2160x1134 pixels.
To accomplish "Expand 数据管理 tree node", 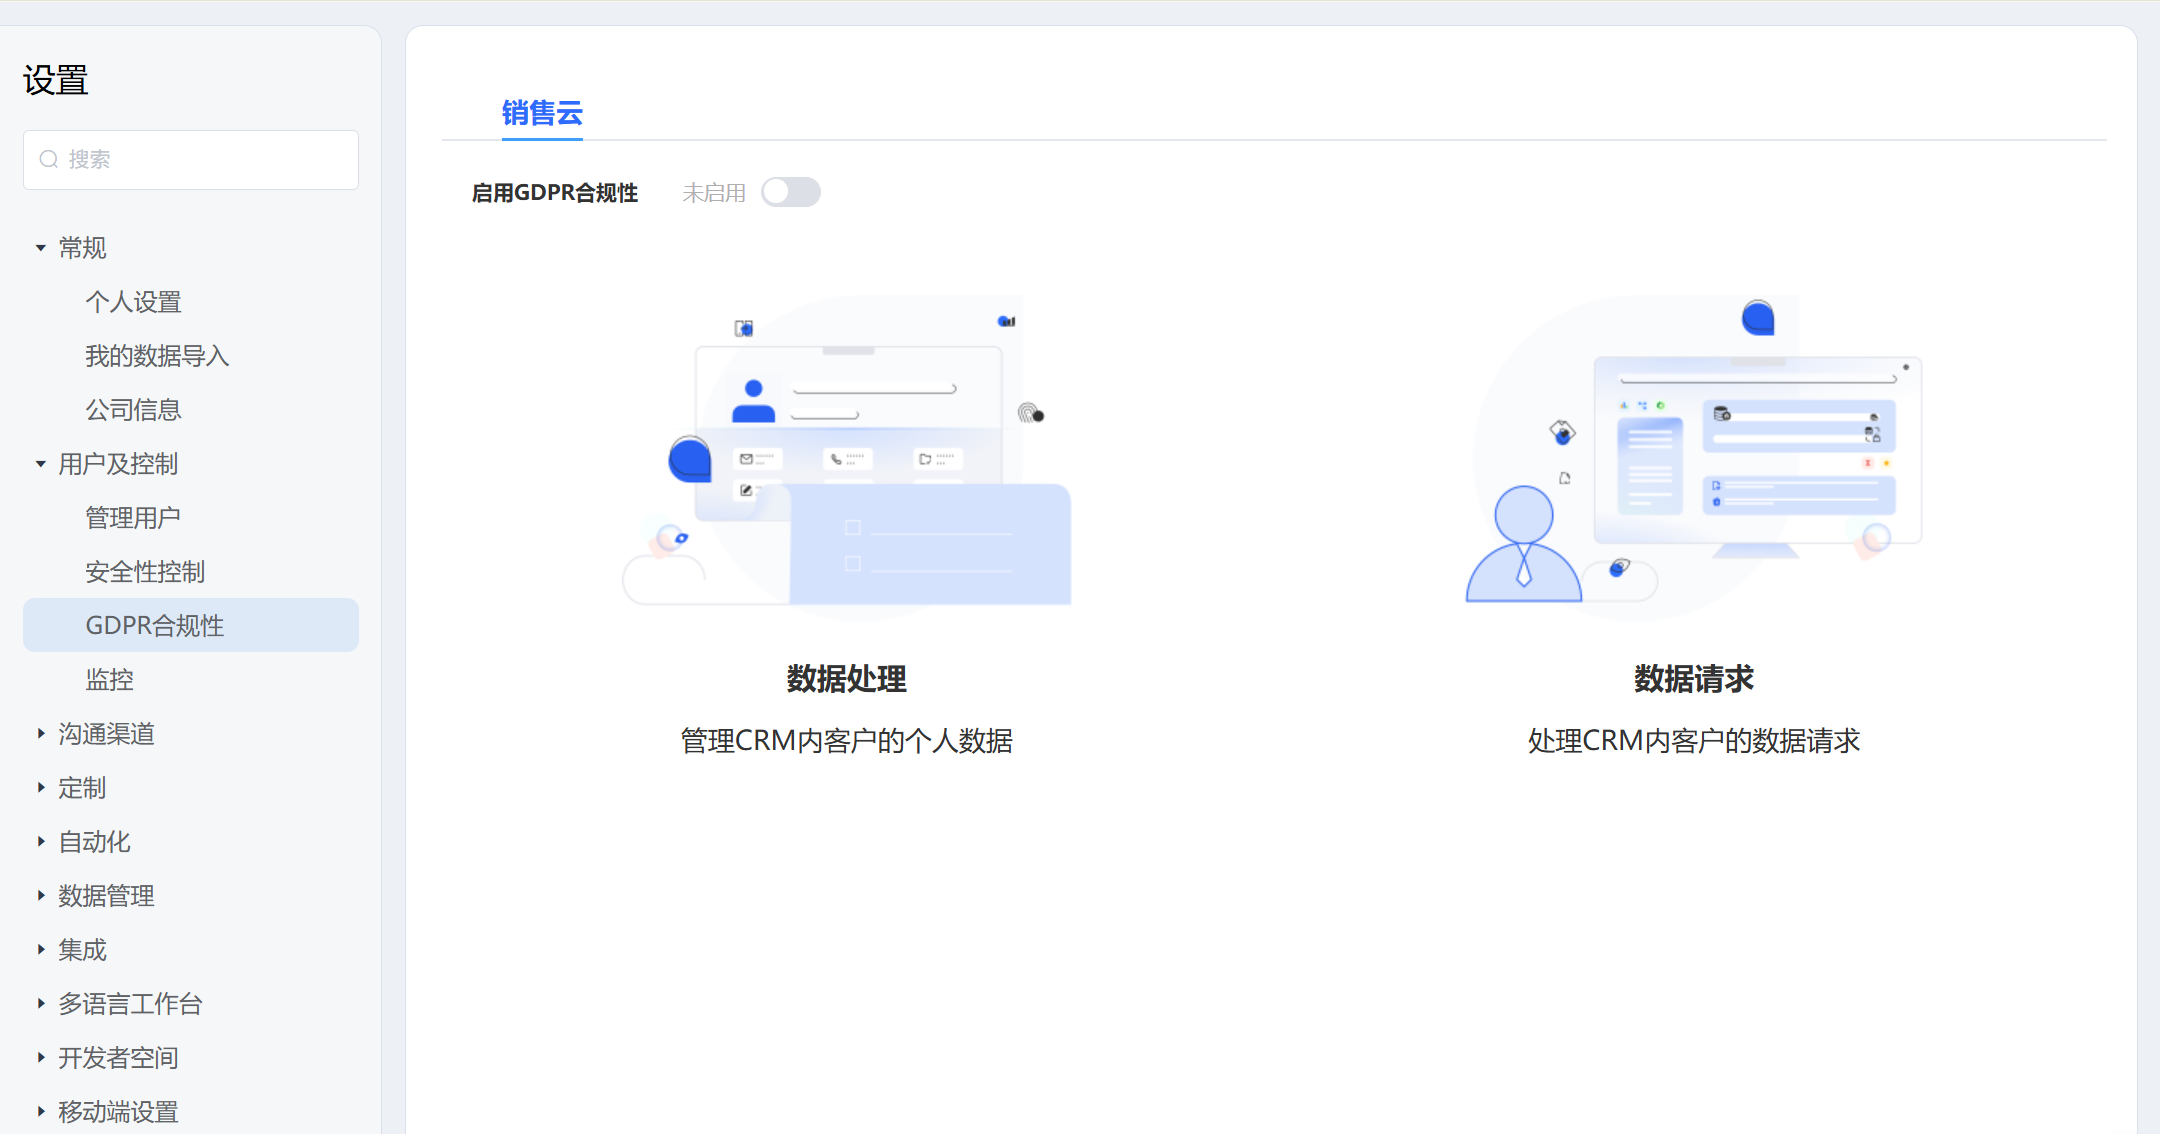I will [x=41, y=896].
